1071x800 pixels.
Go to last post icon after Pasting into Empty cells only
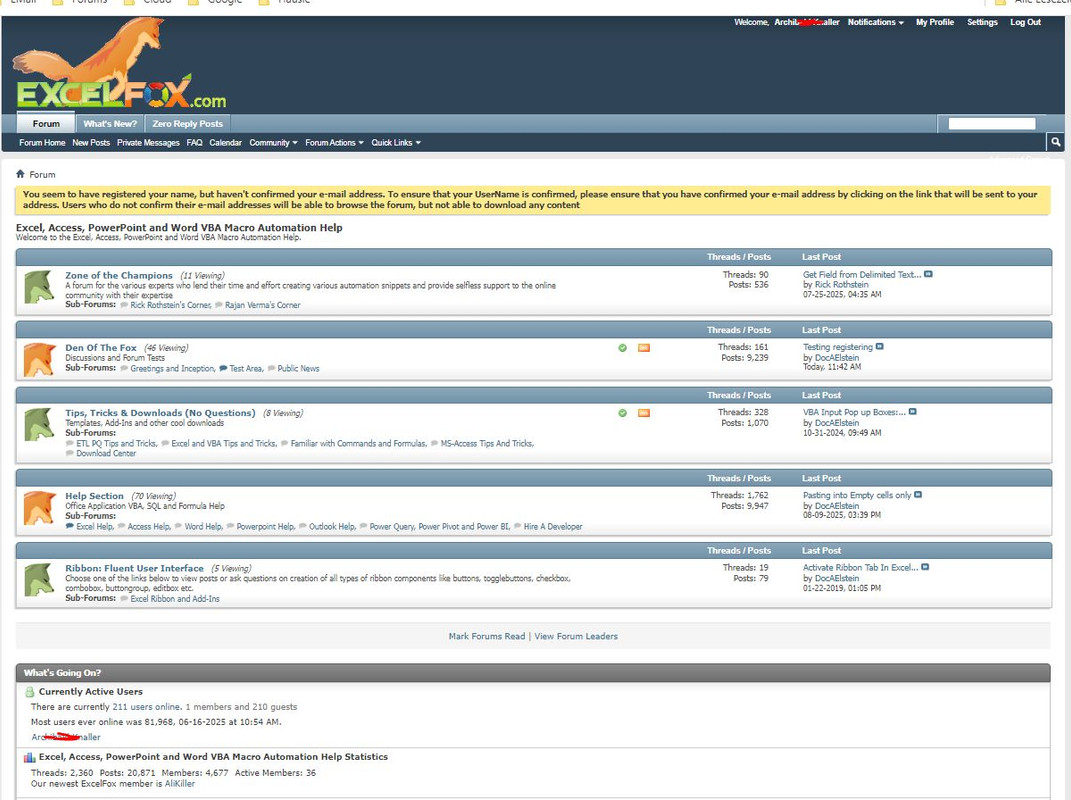(x=918, y=495)
